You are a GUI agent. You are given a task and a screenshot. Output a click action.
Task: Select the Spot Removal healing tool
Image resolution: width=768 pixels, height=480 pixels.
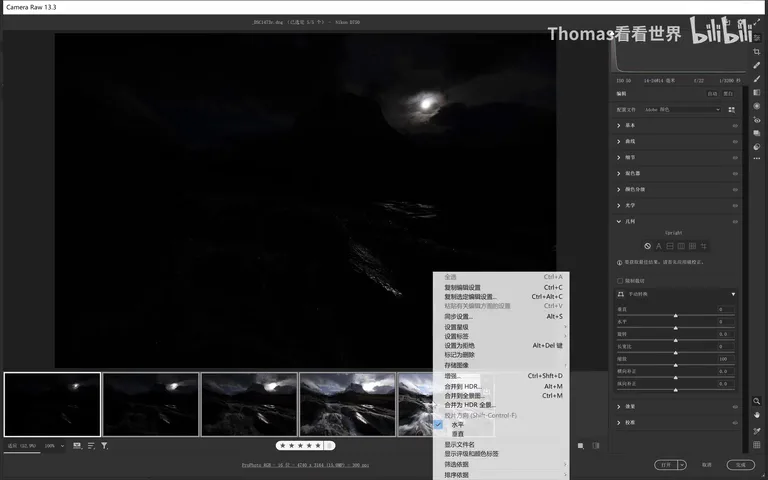click(x=757, y=65)
